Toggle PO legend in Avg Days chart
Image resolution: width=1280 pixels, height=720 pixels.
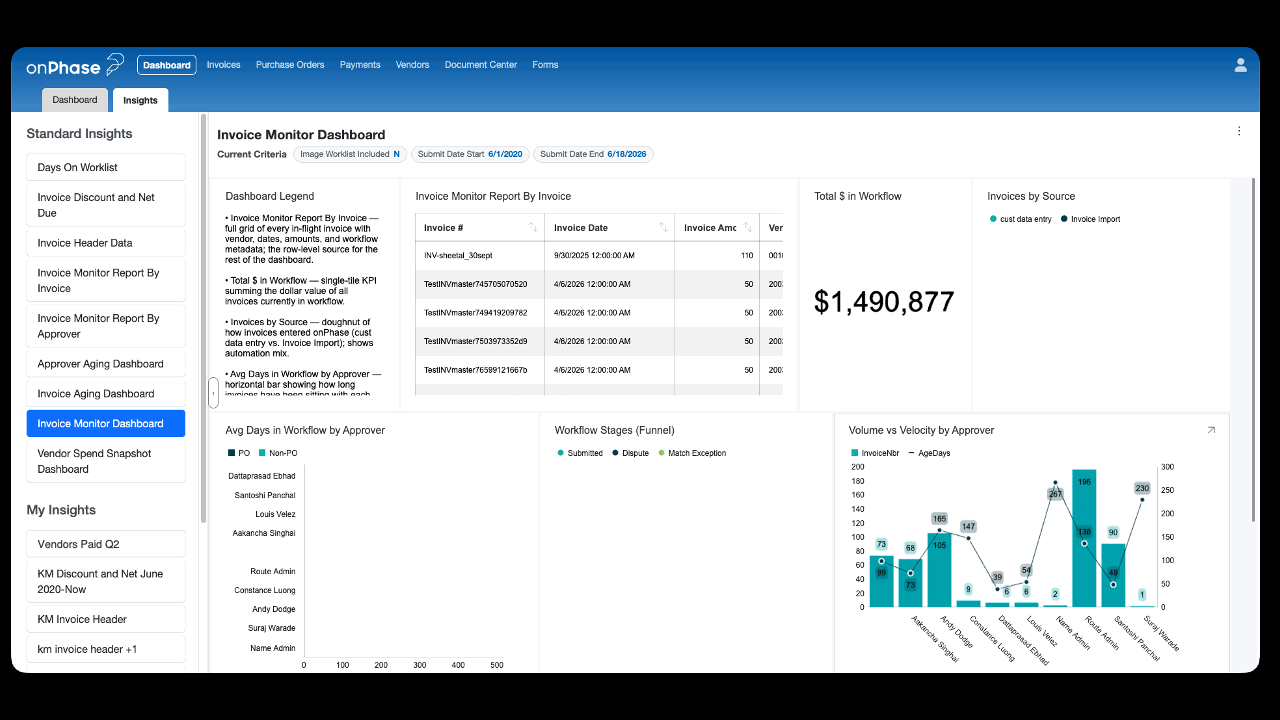click(x=238, y=453)
